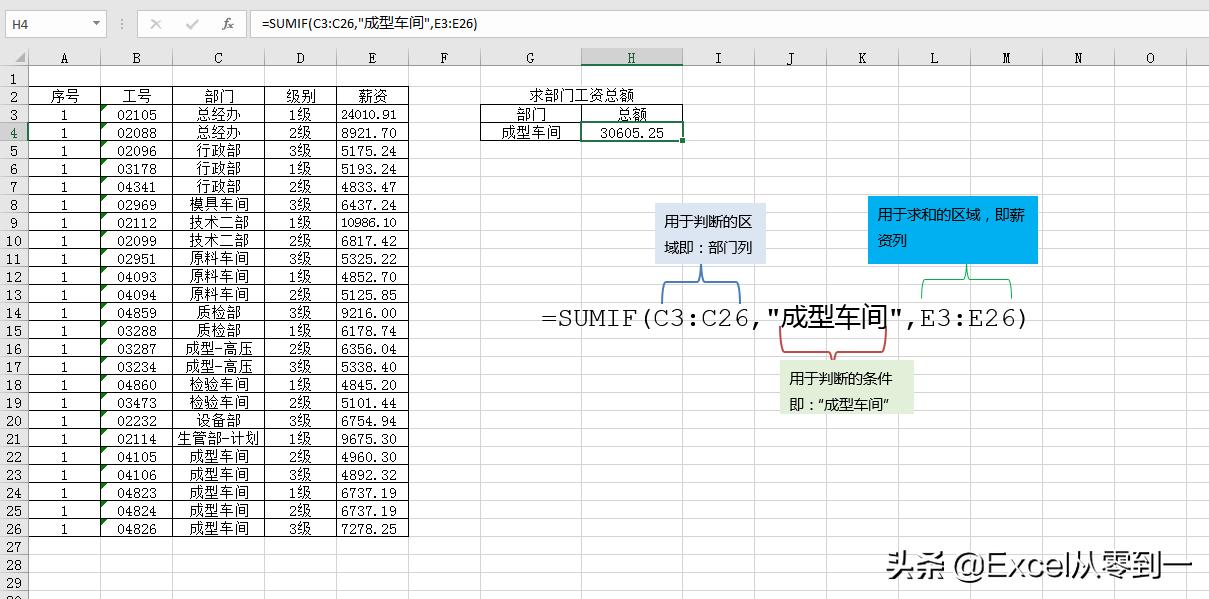Select cell G4 labeled 成型车间
The height and width of the screenshot is (599, 1209).
(530, 132)
